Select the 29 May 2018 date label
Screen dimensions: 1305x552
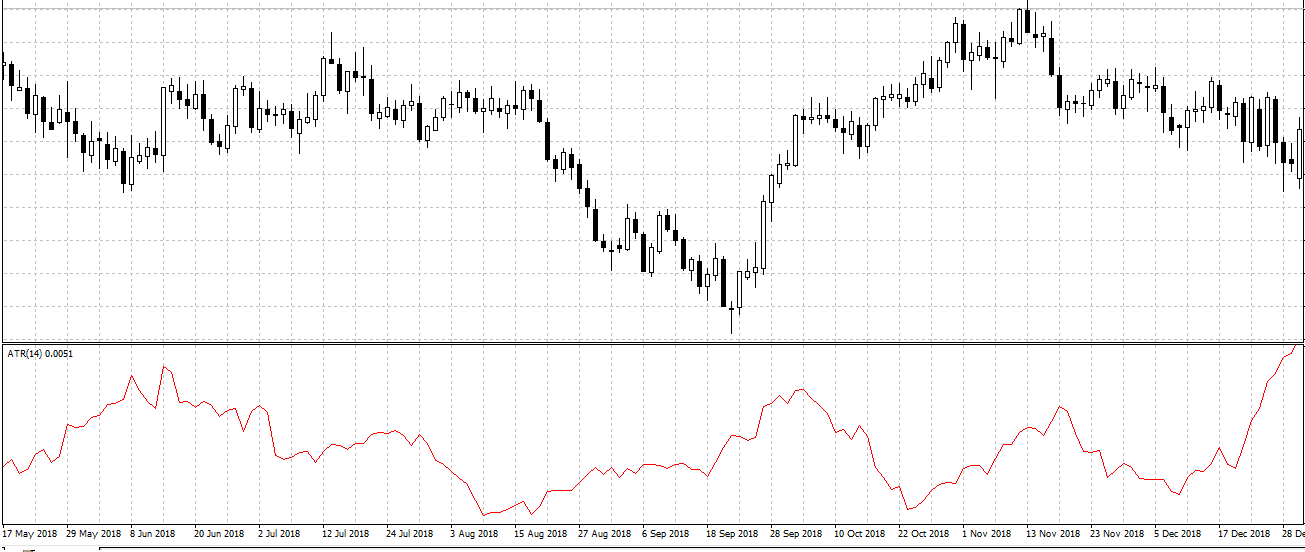pyautogui.click(x=95, y=534)
